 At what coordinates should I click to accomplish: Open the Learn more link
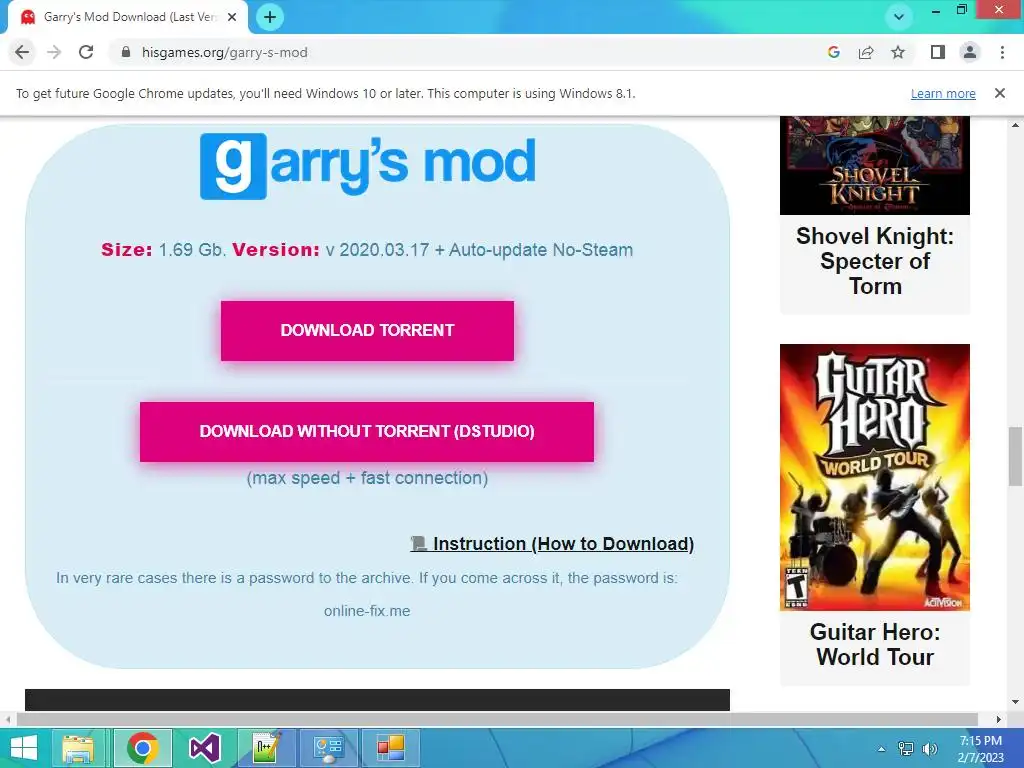(943, 93)
